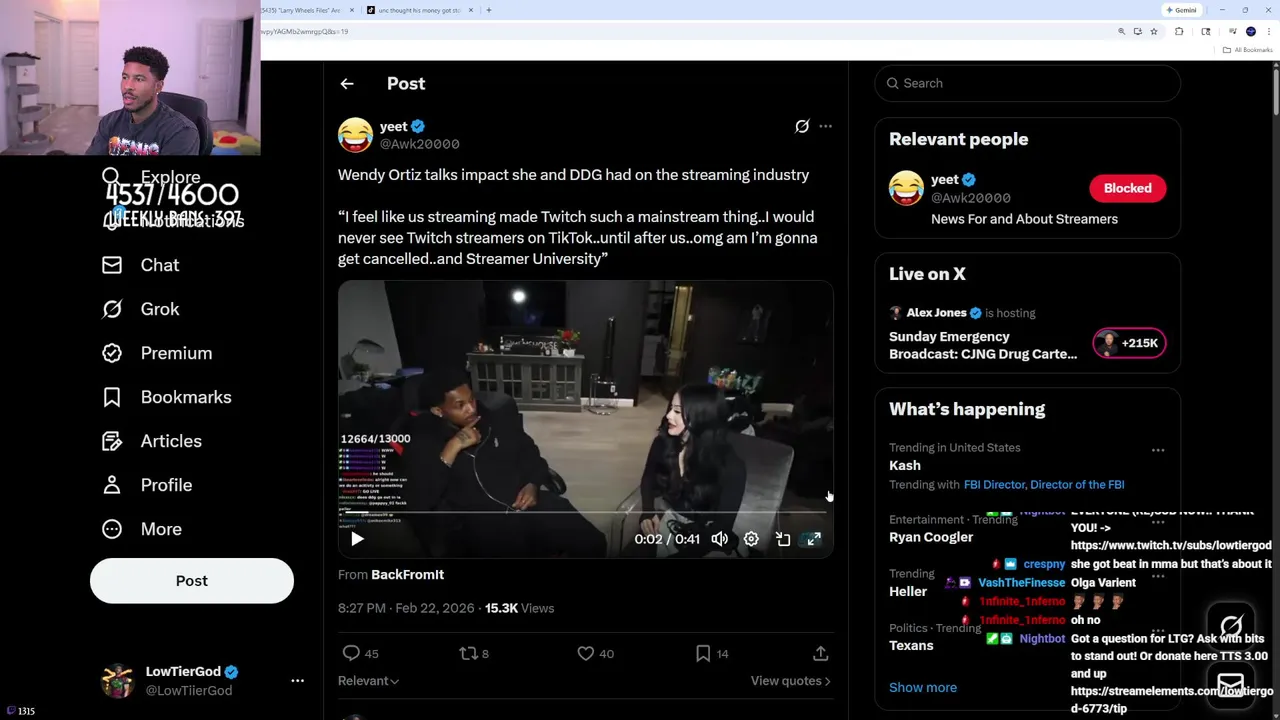This screenshot has width=1280, height=720.
Task: Open the Texans trending topic
Action: (x=911, y=645)
